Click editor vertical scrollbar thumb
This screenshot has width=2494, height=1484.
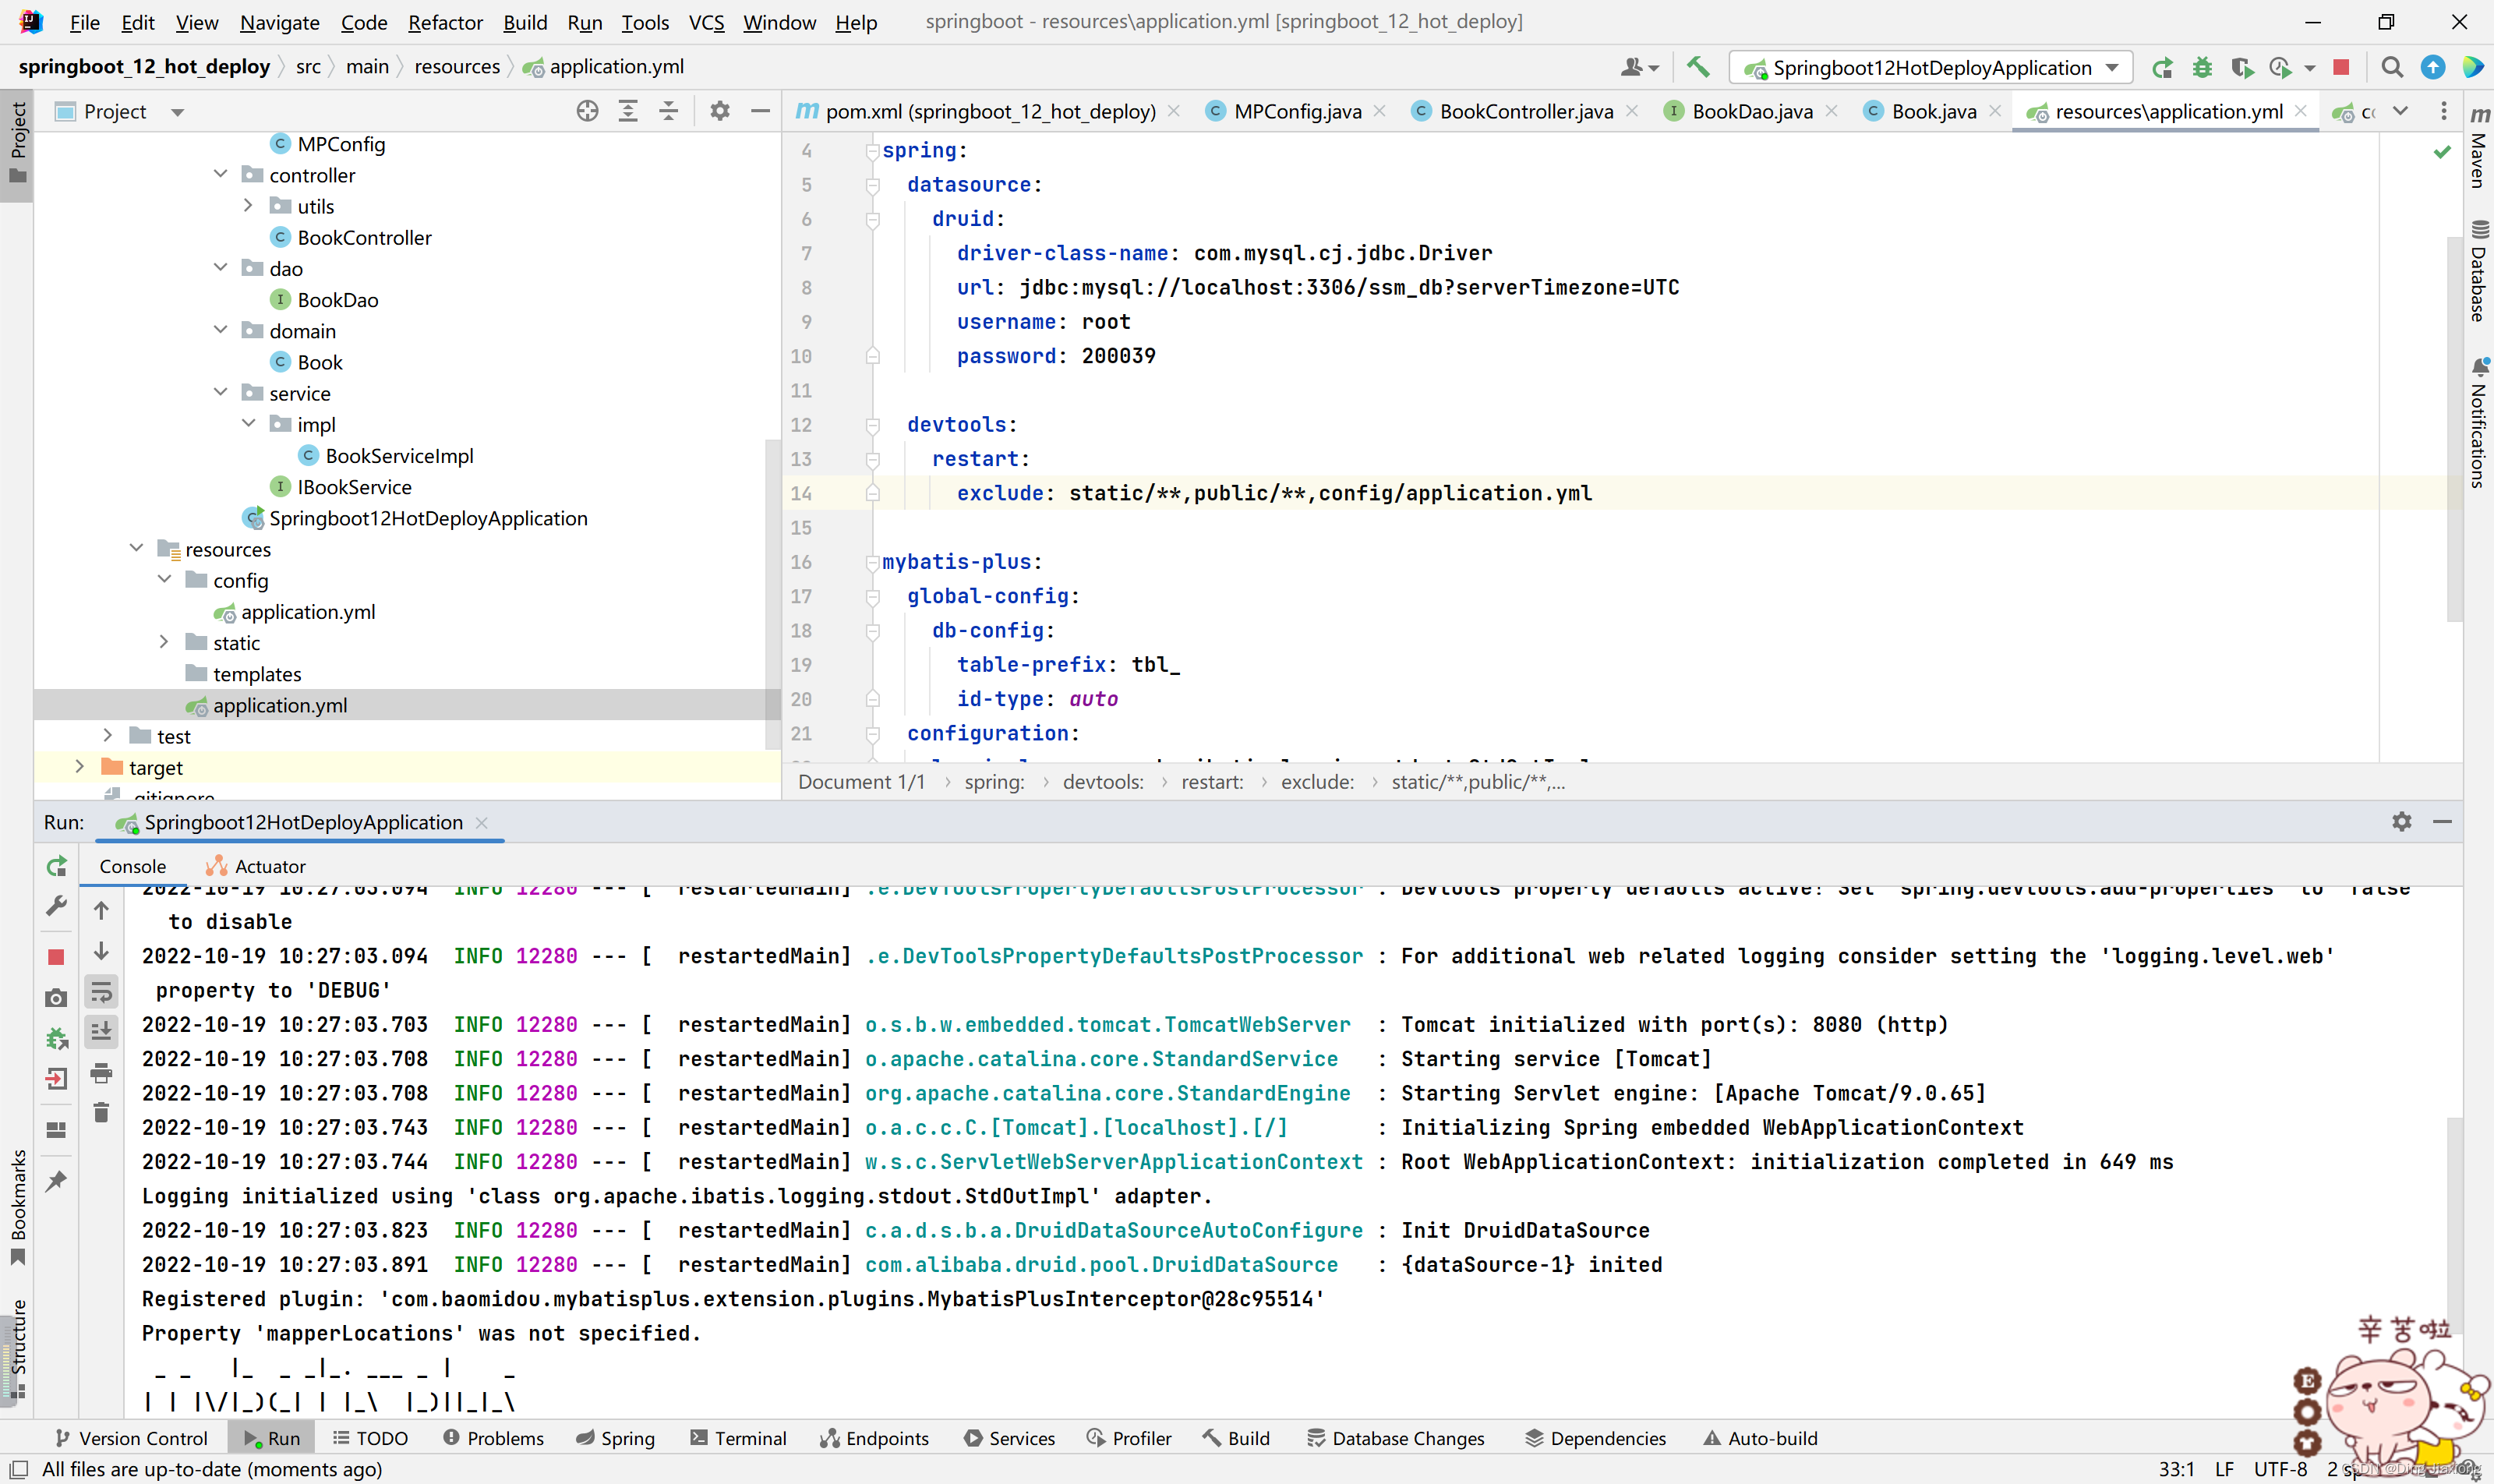click(2454, 428)
